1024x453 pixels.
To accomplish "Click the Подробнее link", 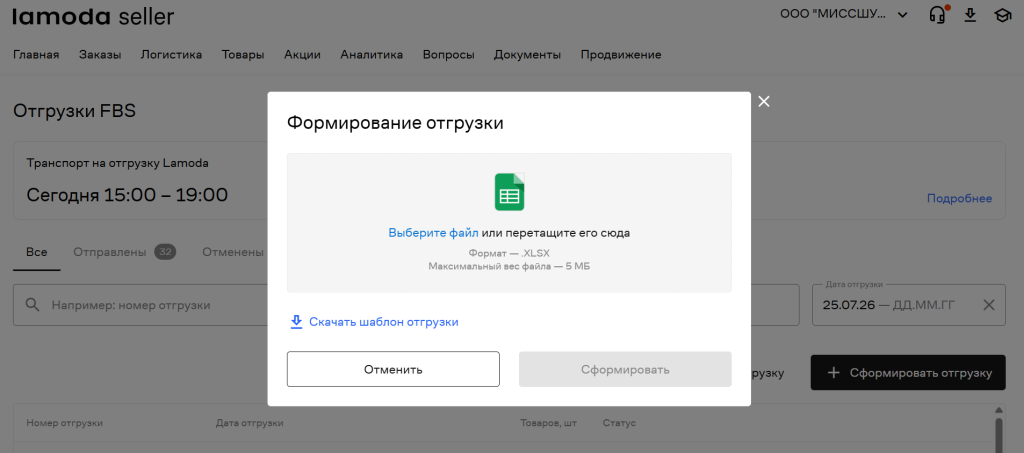I will click(959, 198).
